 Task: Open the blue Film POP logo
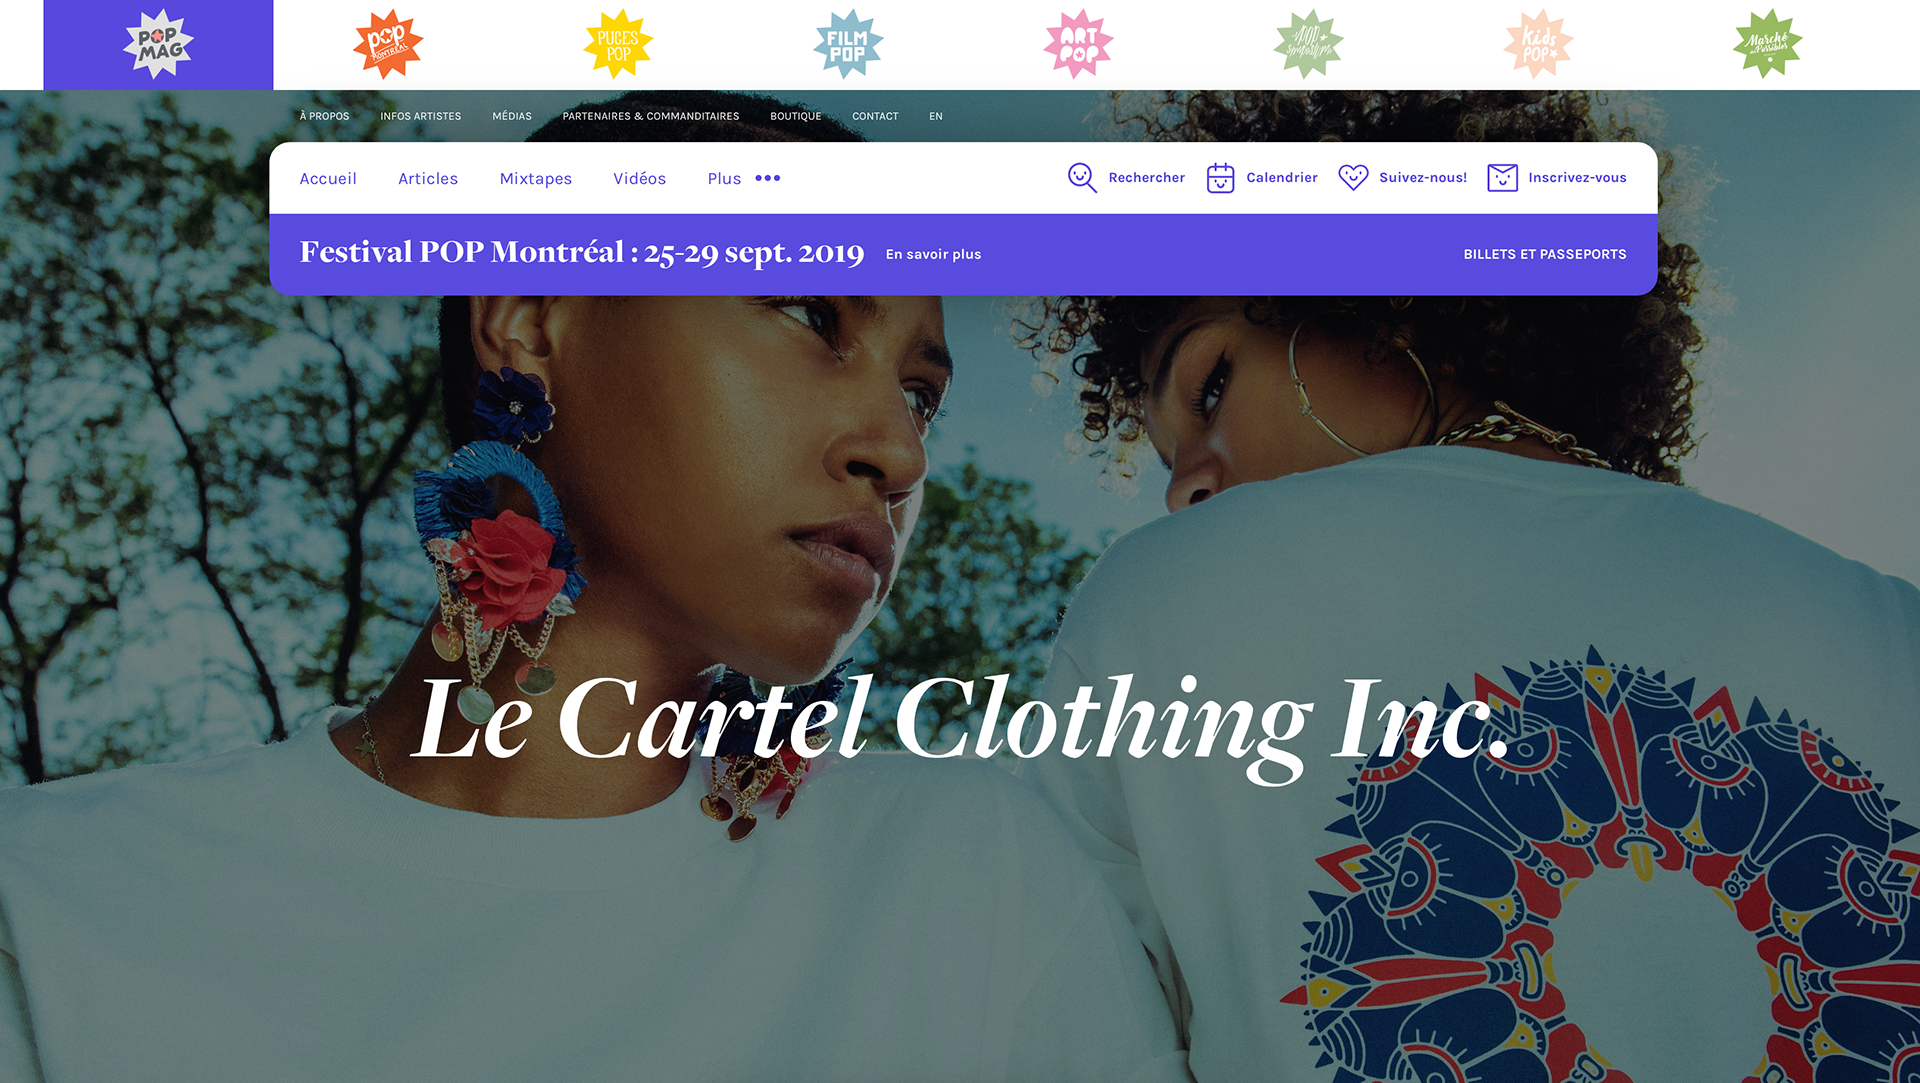pyautogui.click(x=848, y=44)
